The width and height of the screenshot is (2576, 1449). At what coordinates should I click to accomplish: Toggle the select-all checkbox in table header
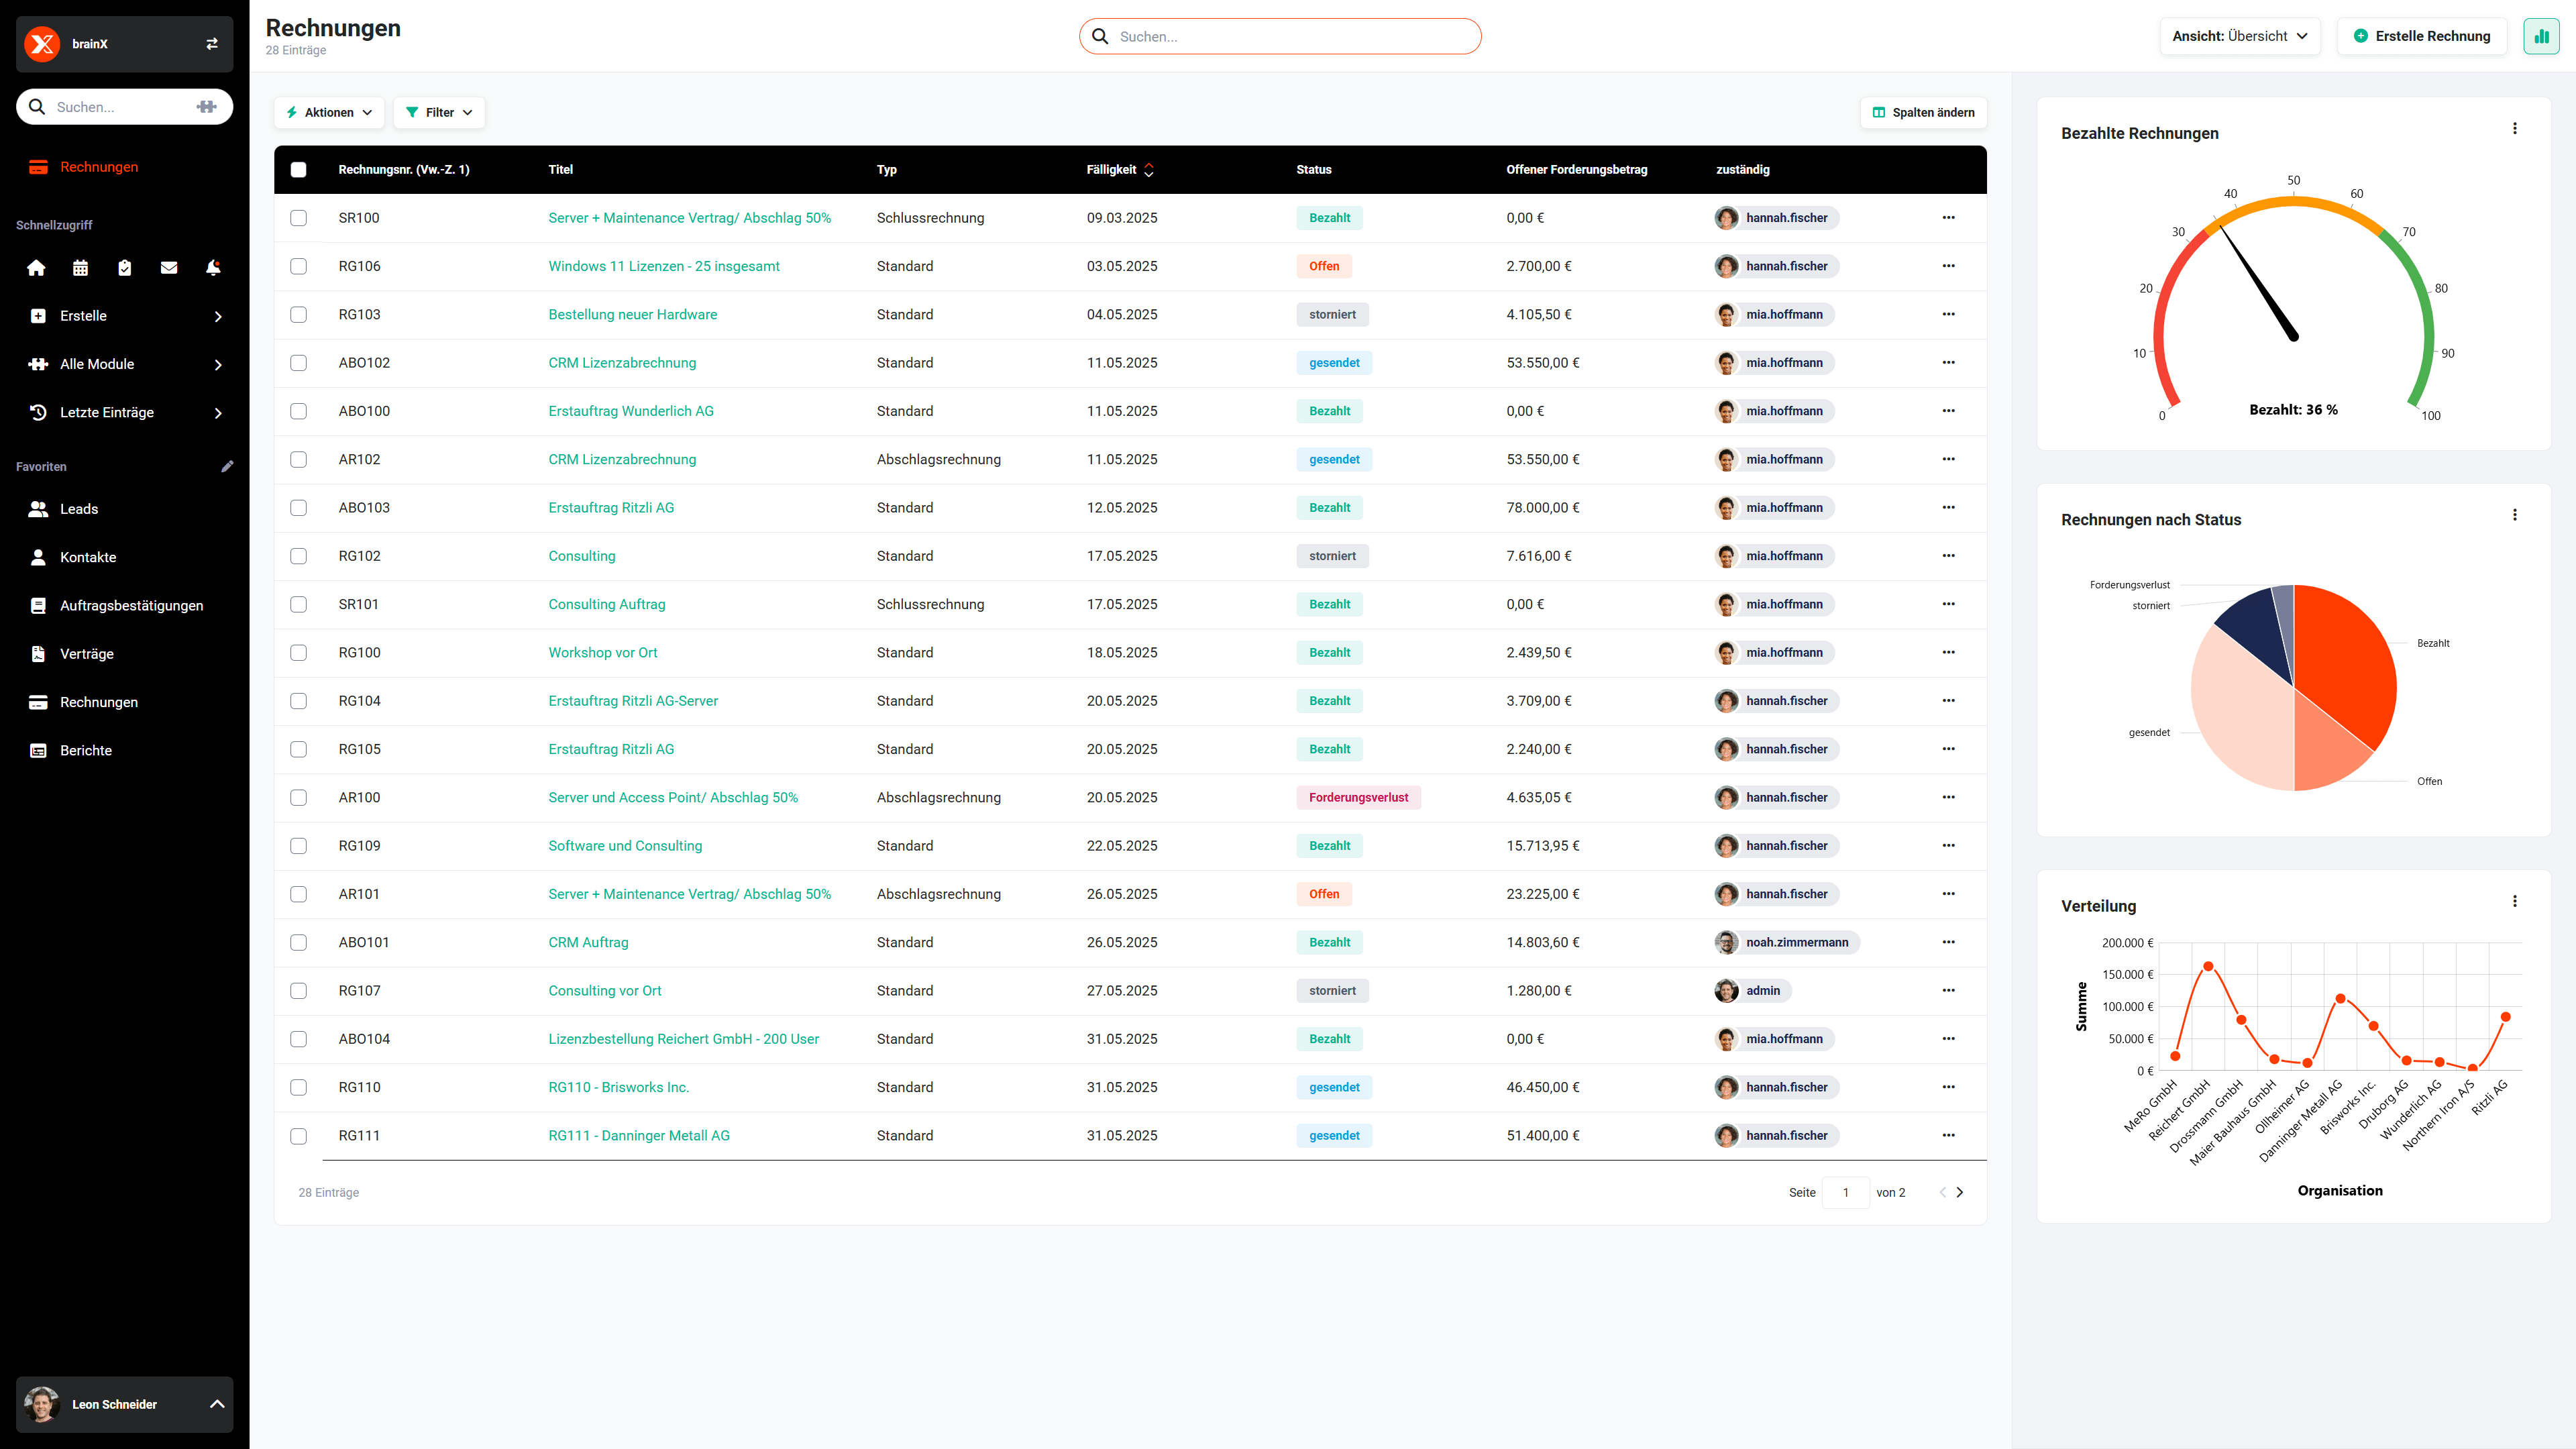coord(298,170)
